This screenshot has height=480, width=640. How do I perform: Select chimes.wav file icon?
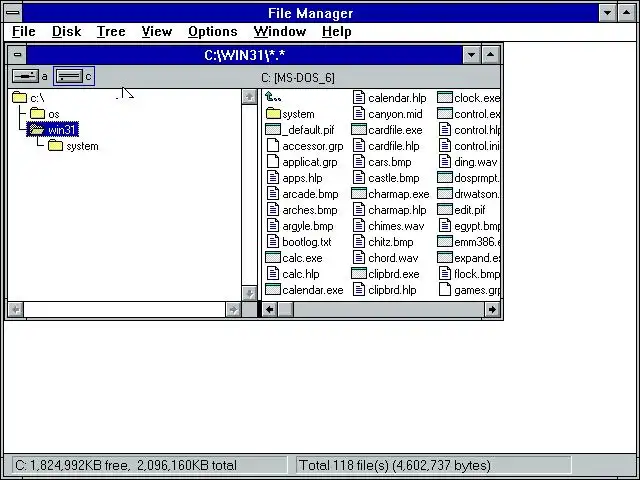[359, 226]
